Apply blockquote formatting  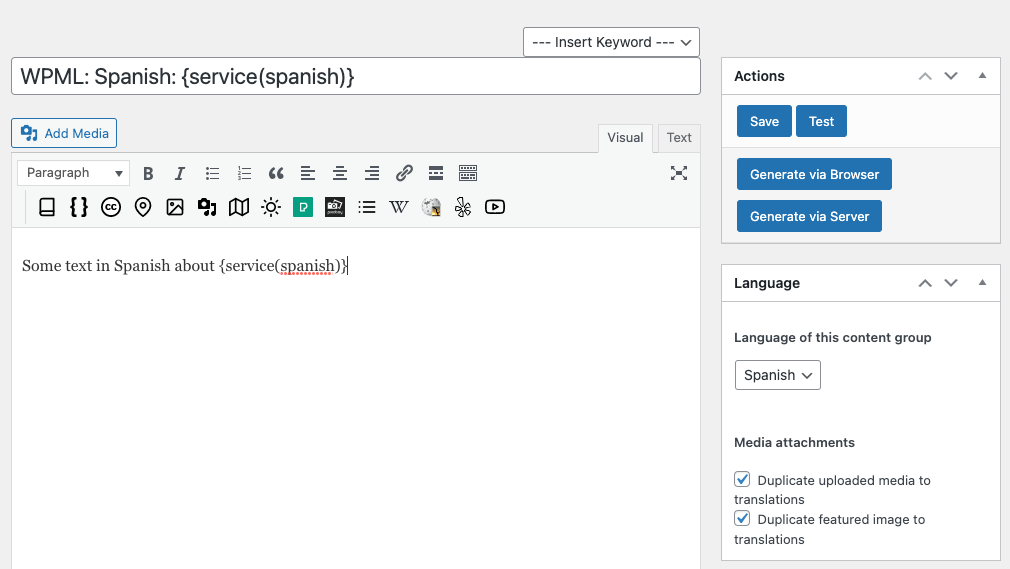pyautogui.click(x=276, y=173)
